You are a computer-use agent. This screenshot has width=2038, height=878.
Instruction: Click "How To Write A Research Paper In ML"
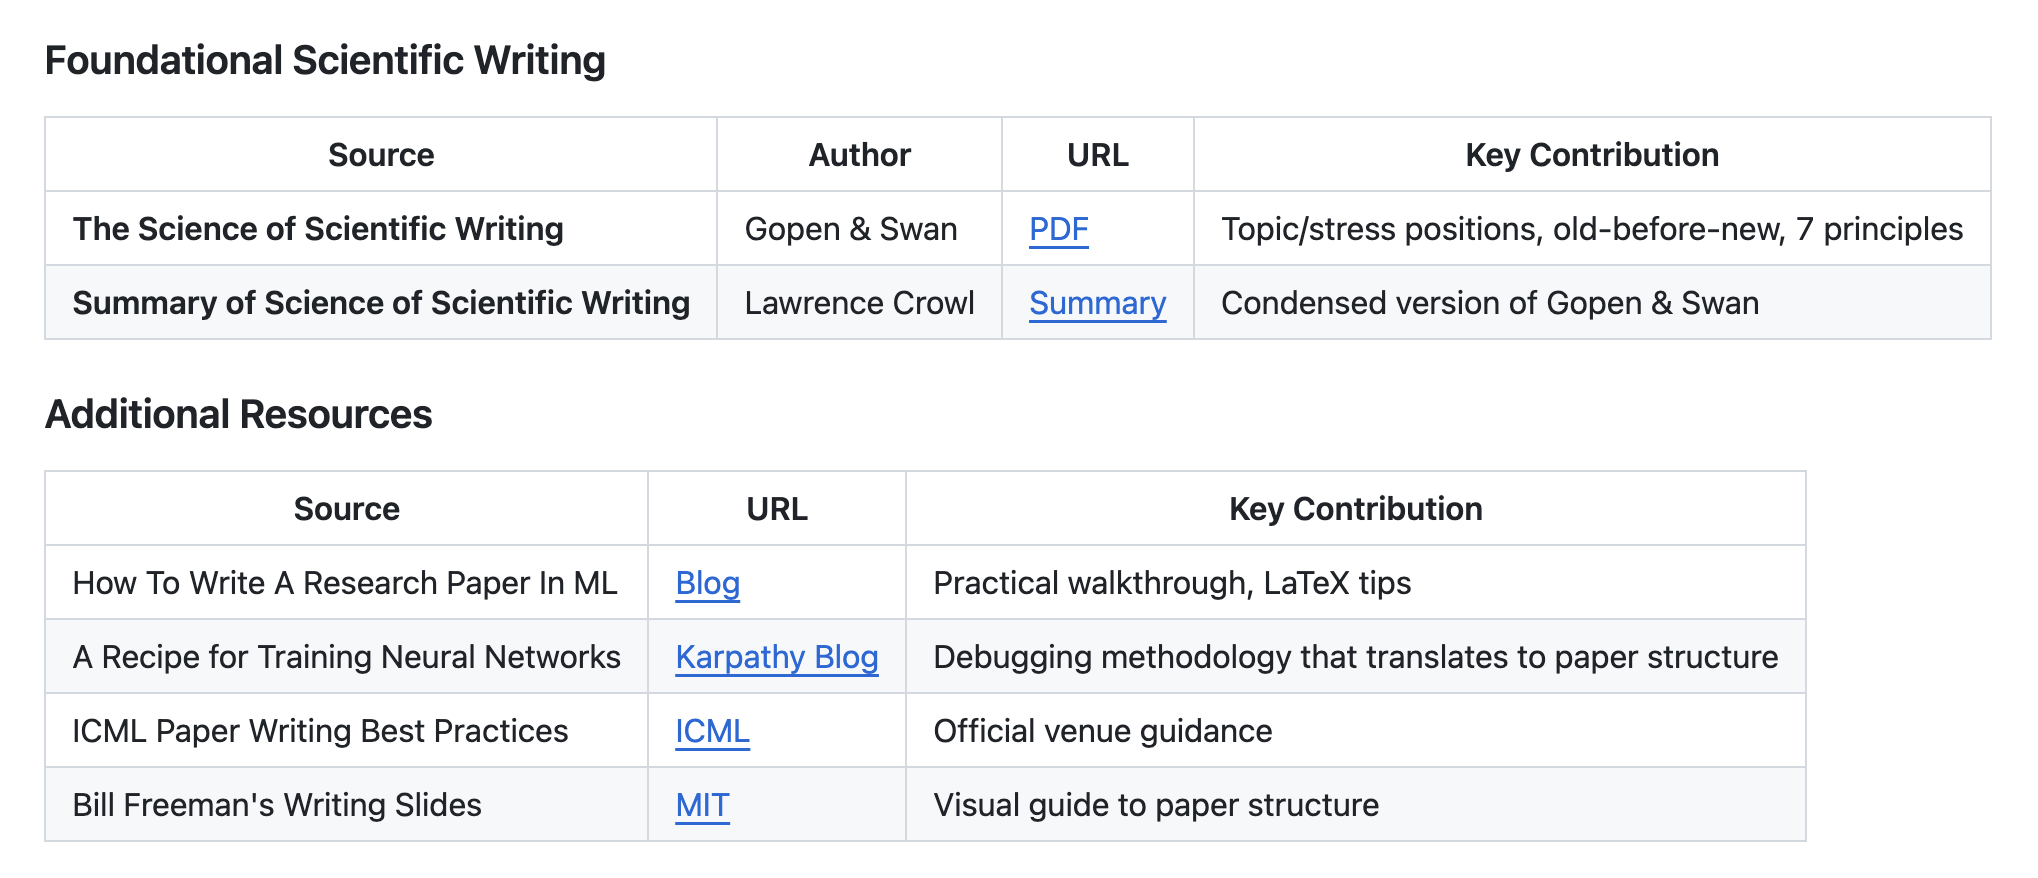[345, 583]
